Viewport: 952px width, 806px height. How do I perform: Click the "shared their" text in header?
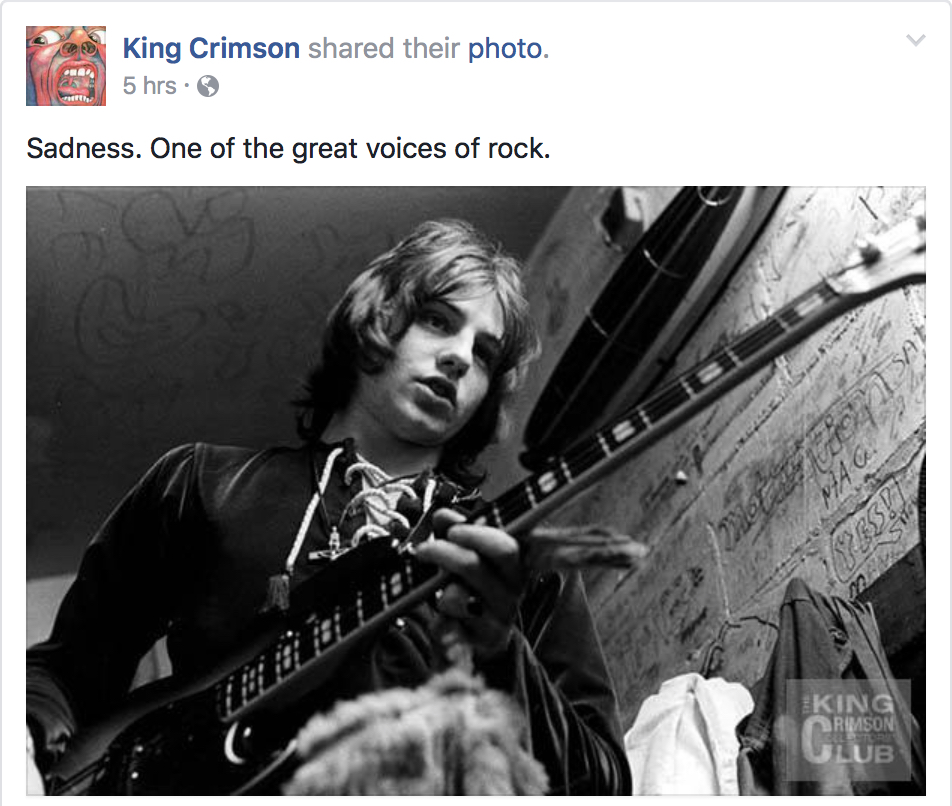384,48
